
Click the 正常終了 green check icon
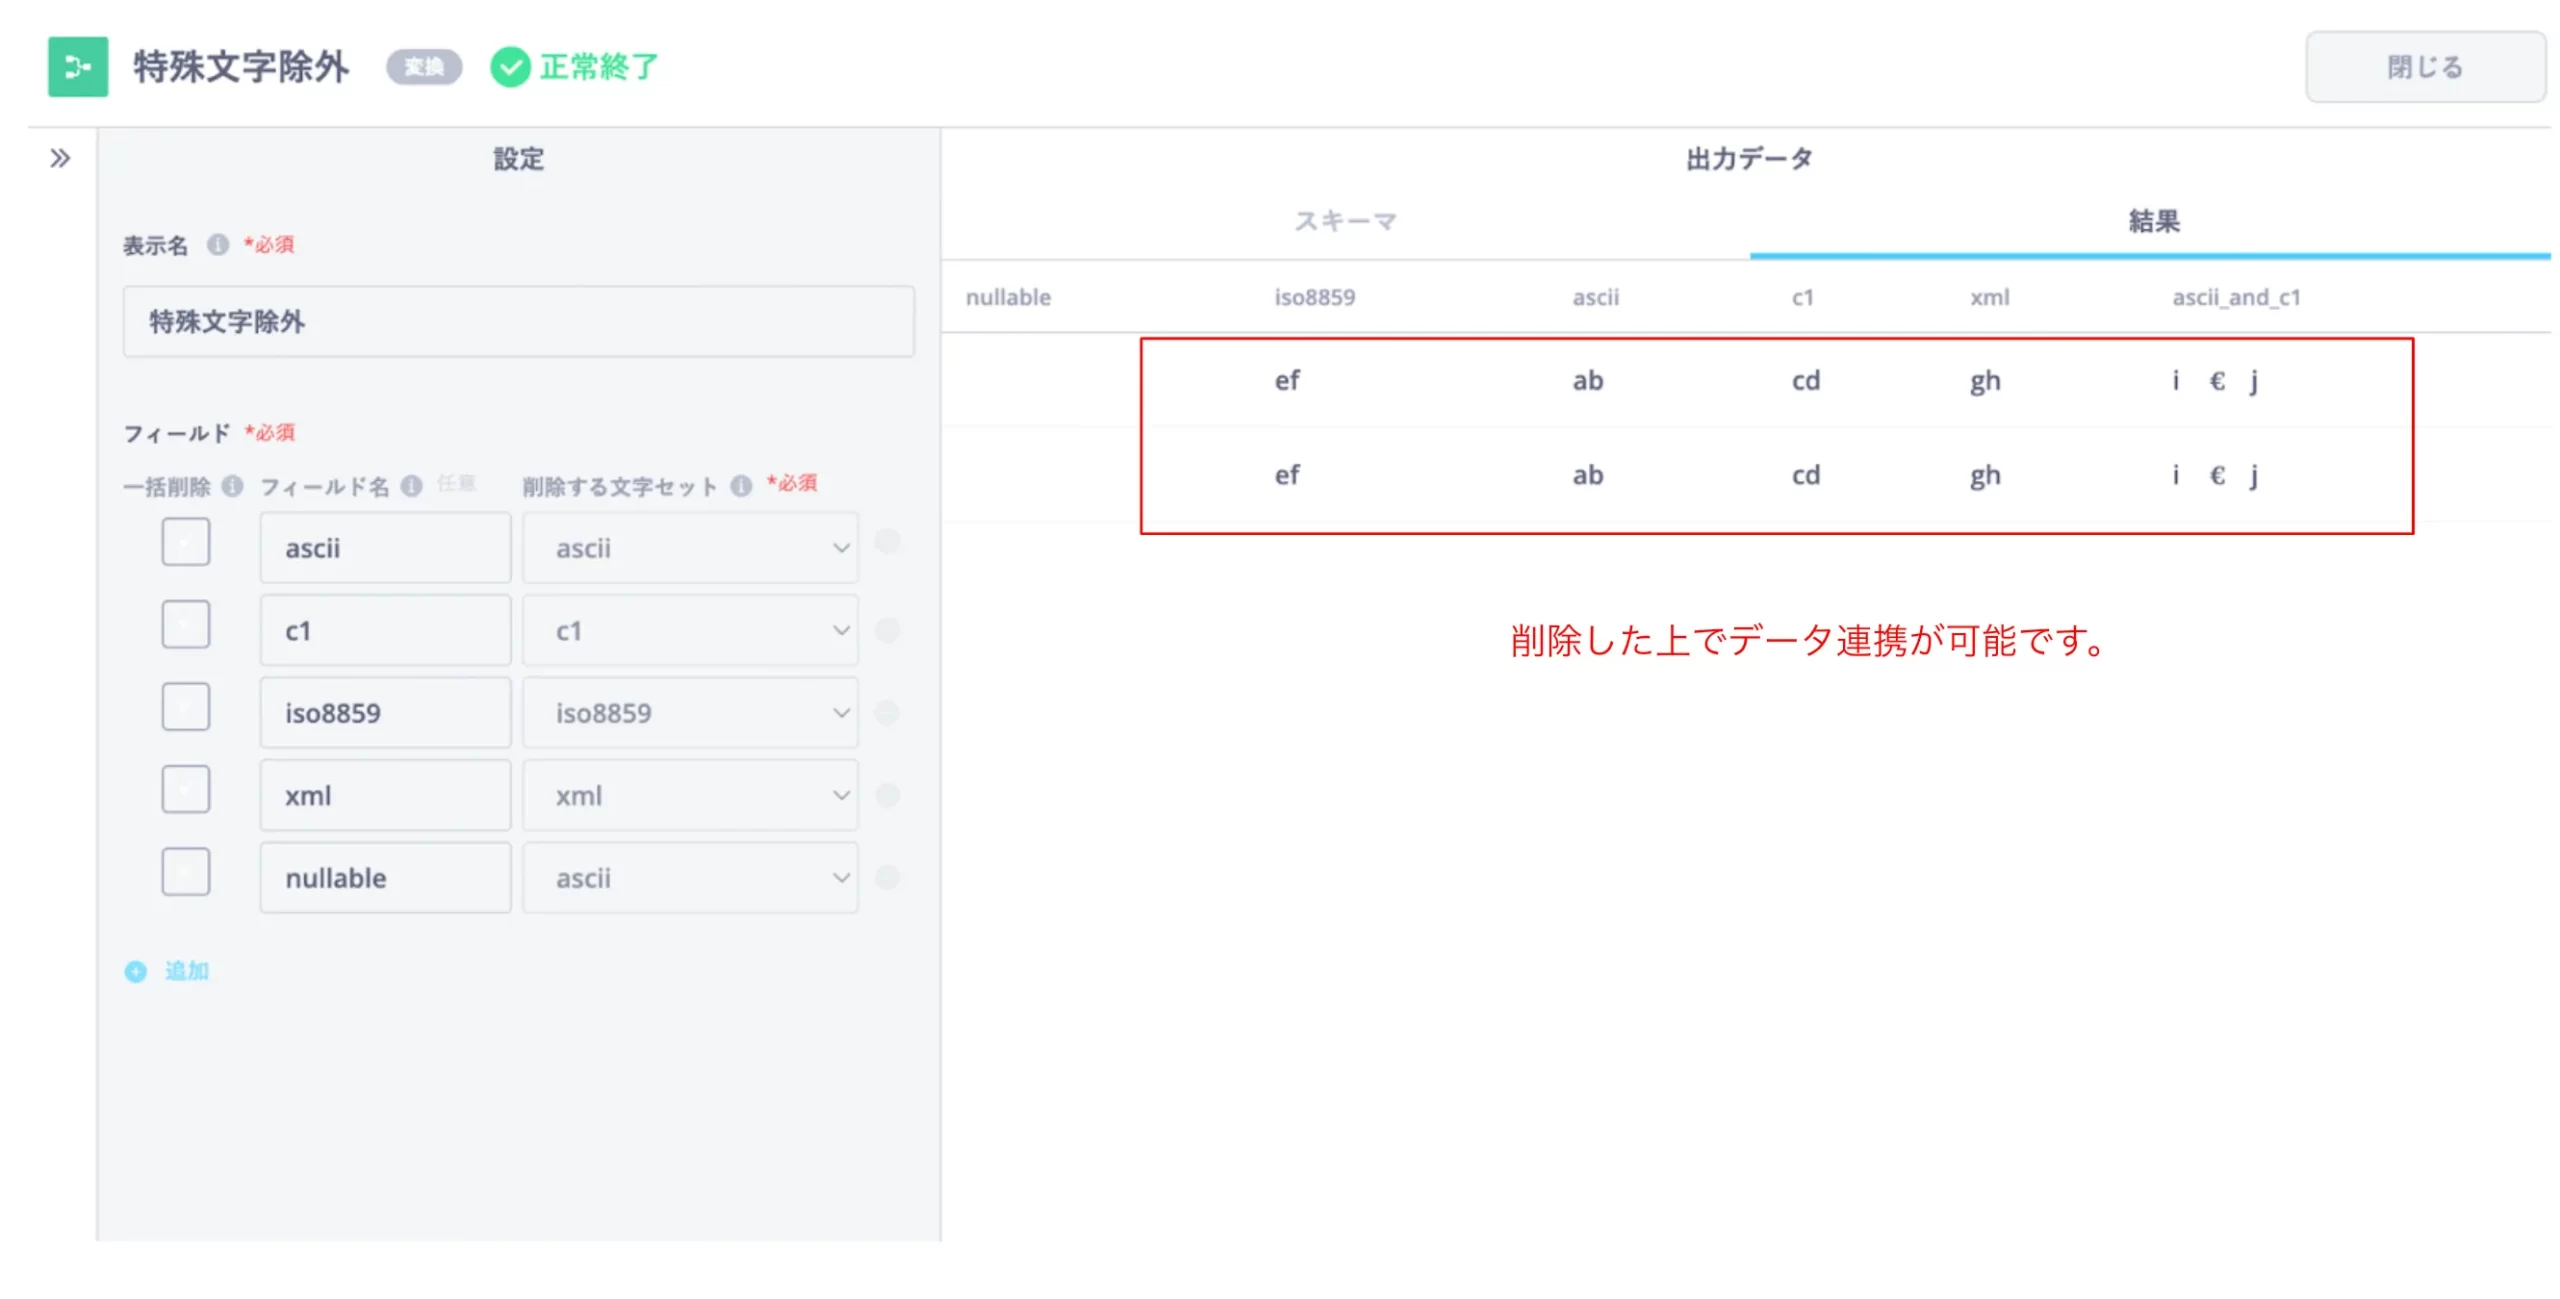[x=510, y=67]
